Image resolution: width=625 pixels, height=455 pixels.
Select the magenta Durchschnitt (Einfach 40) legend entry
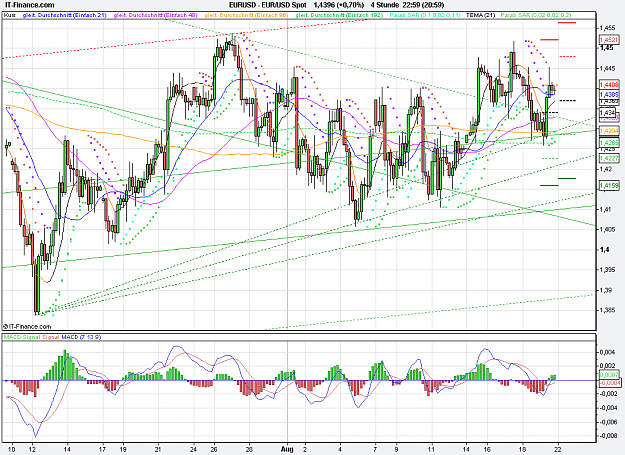155,15
